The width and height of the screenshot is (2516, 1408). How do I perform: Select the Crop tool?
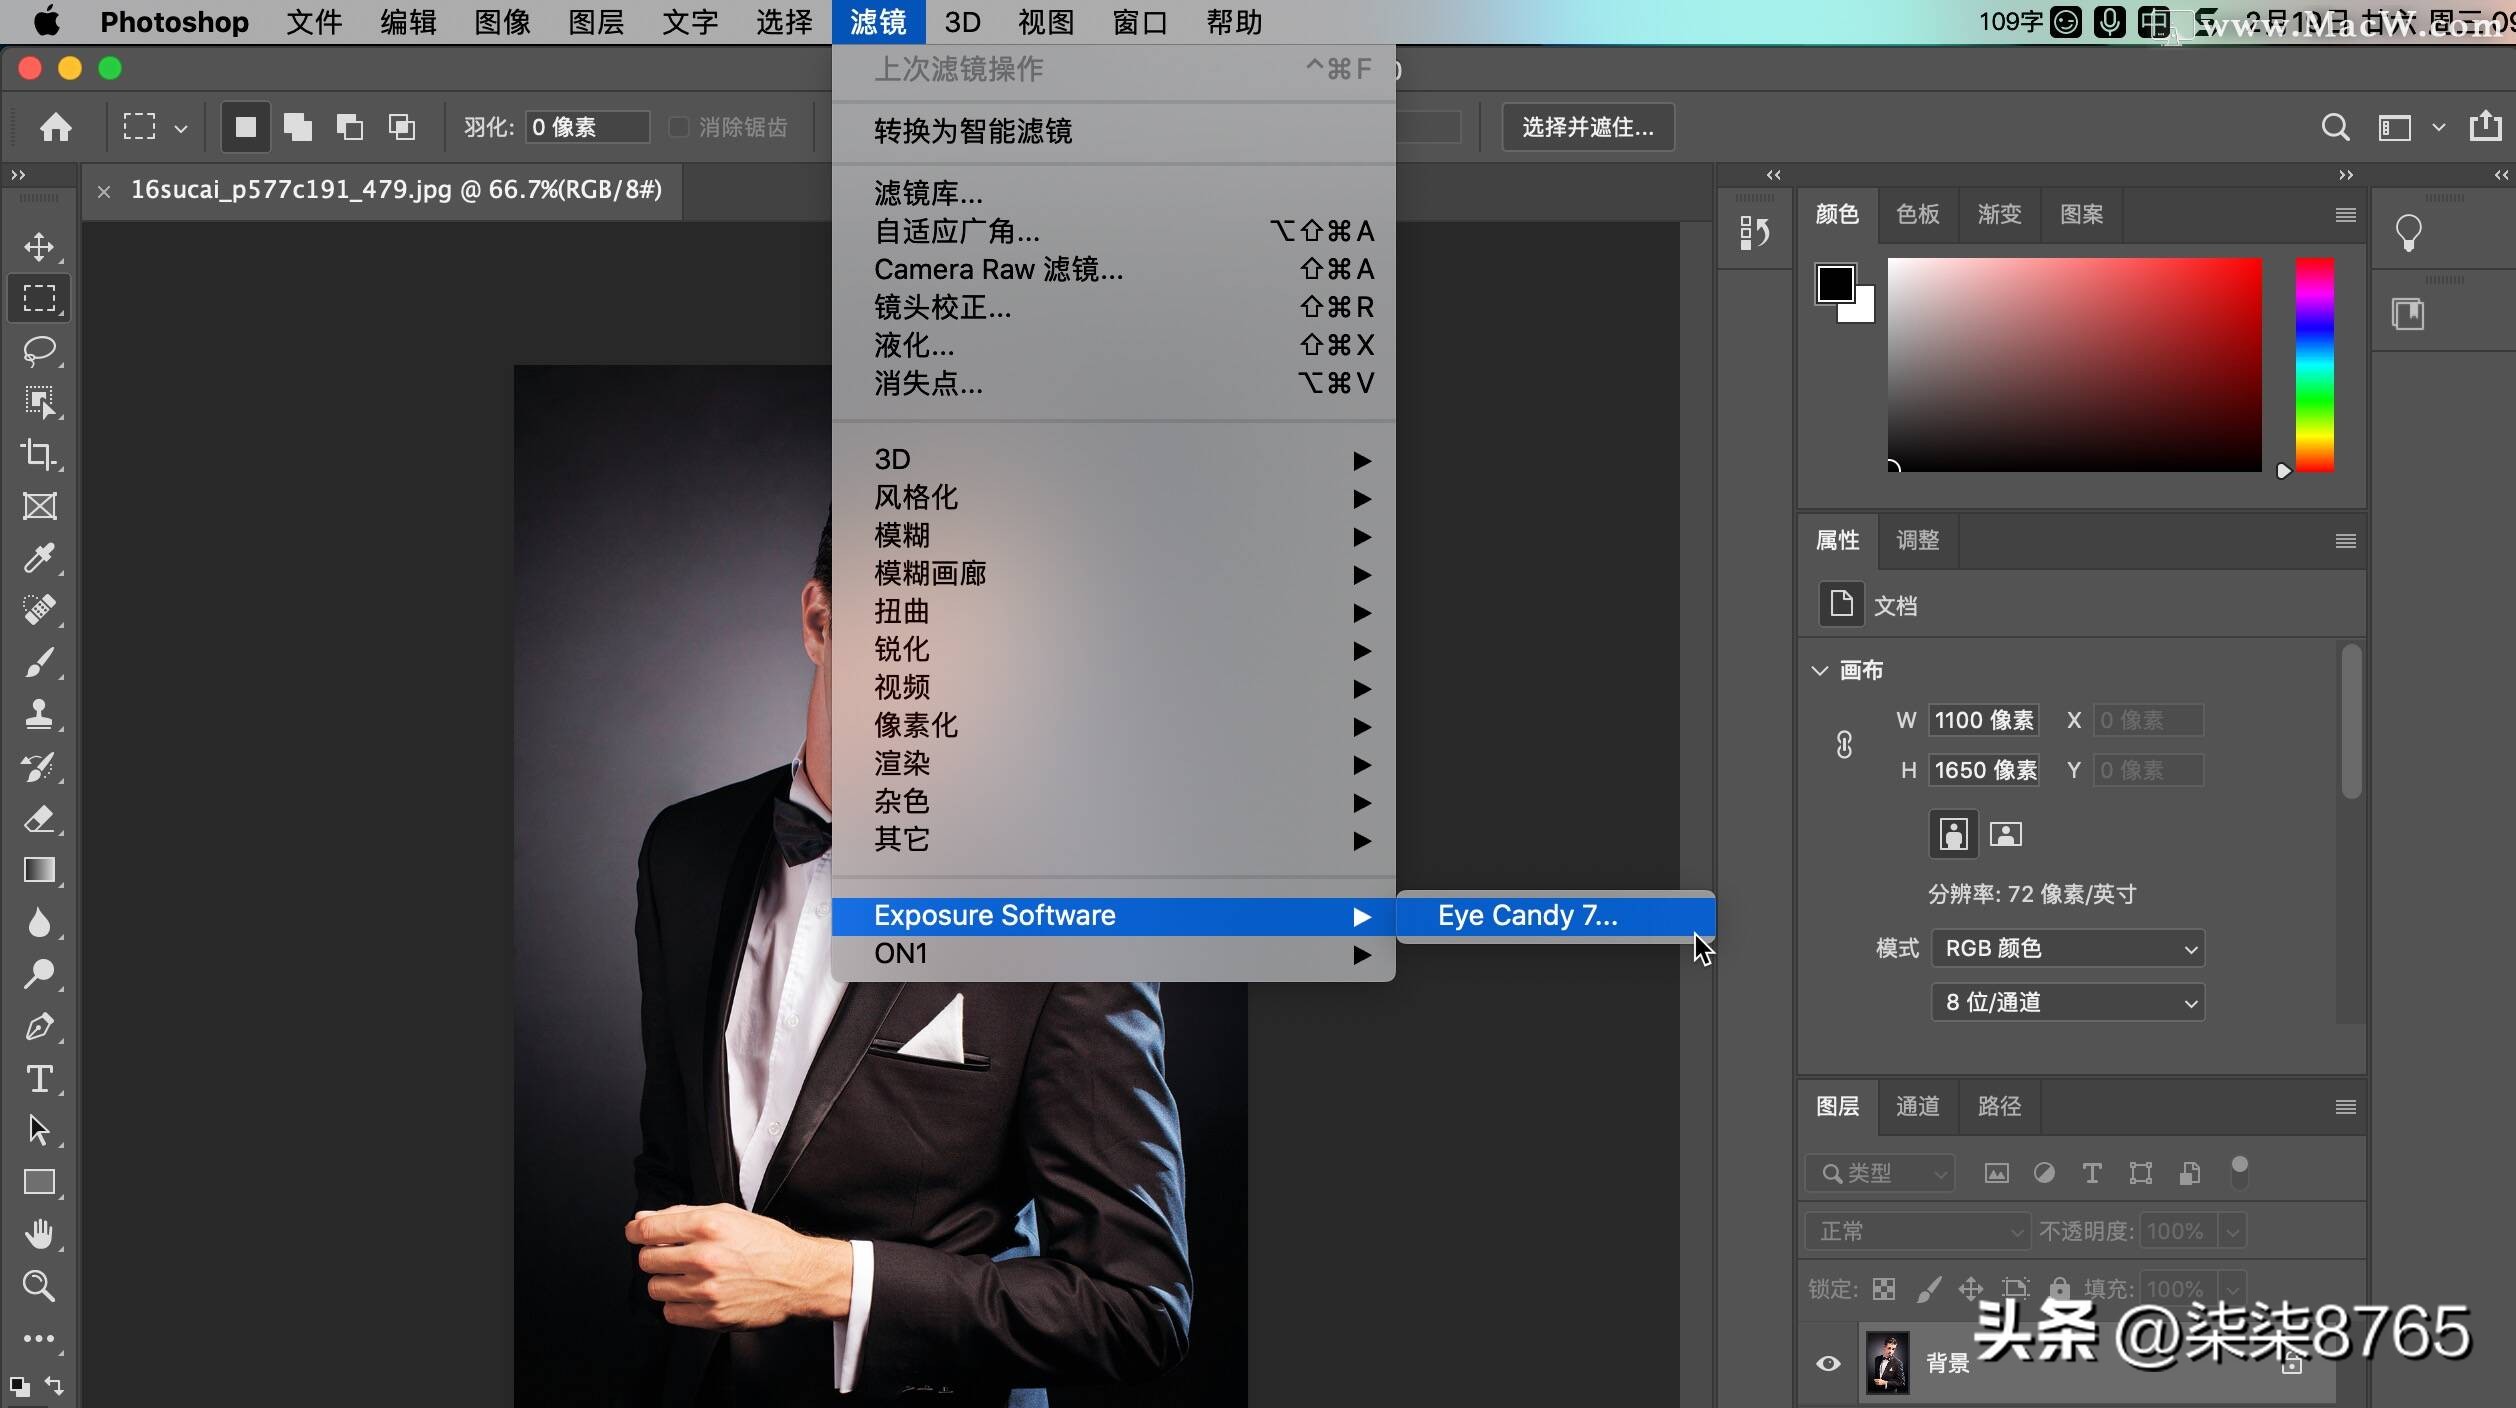coord(39,454)
